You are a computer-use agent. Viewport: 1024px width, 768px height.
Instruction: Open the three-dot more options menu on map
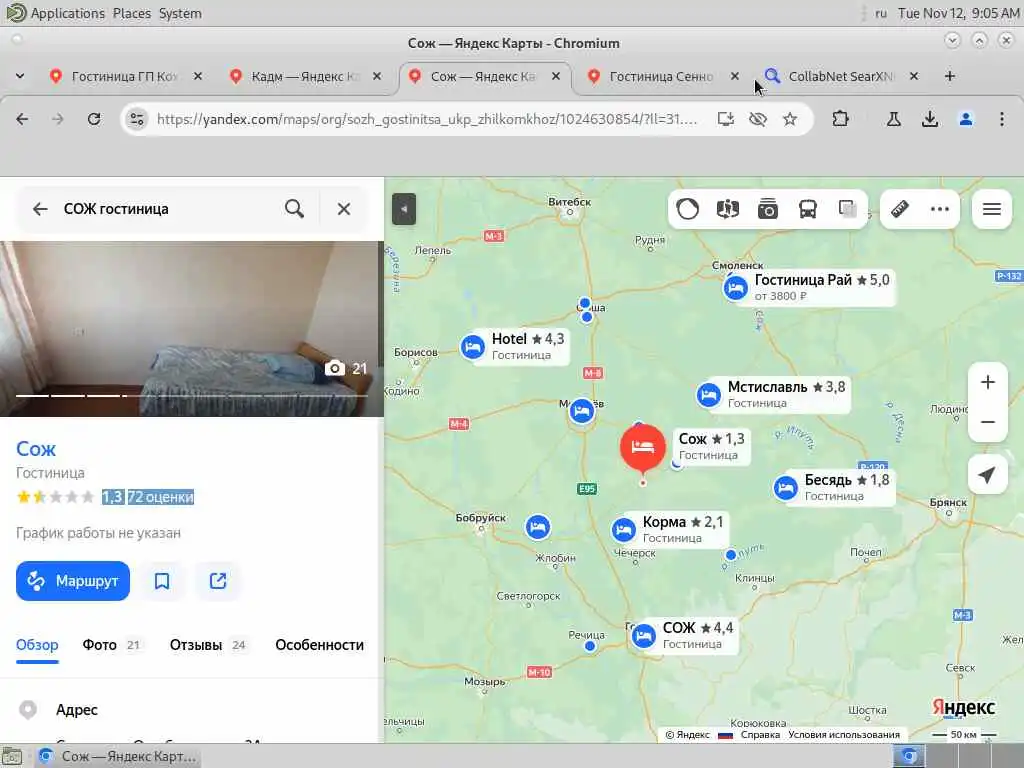coord(940,209)
